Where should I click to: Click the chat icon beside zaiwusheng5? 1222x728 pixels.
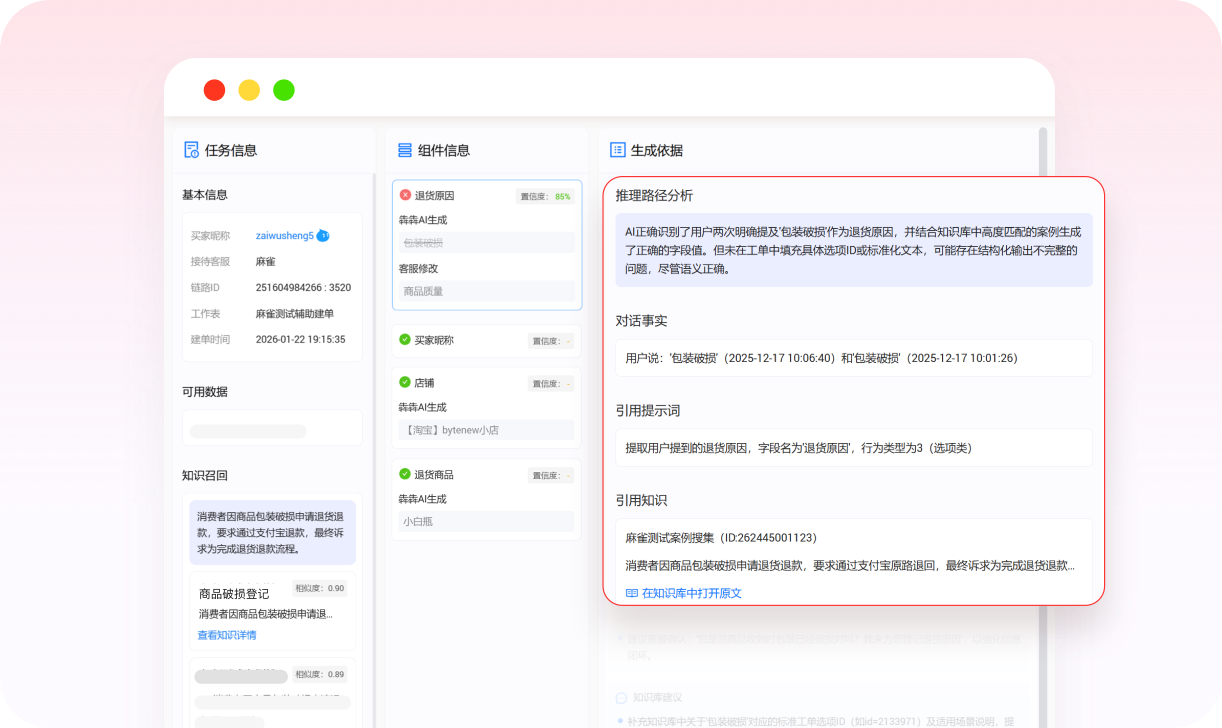pyautogui.click(x=323, y=236)
